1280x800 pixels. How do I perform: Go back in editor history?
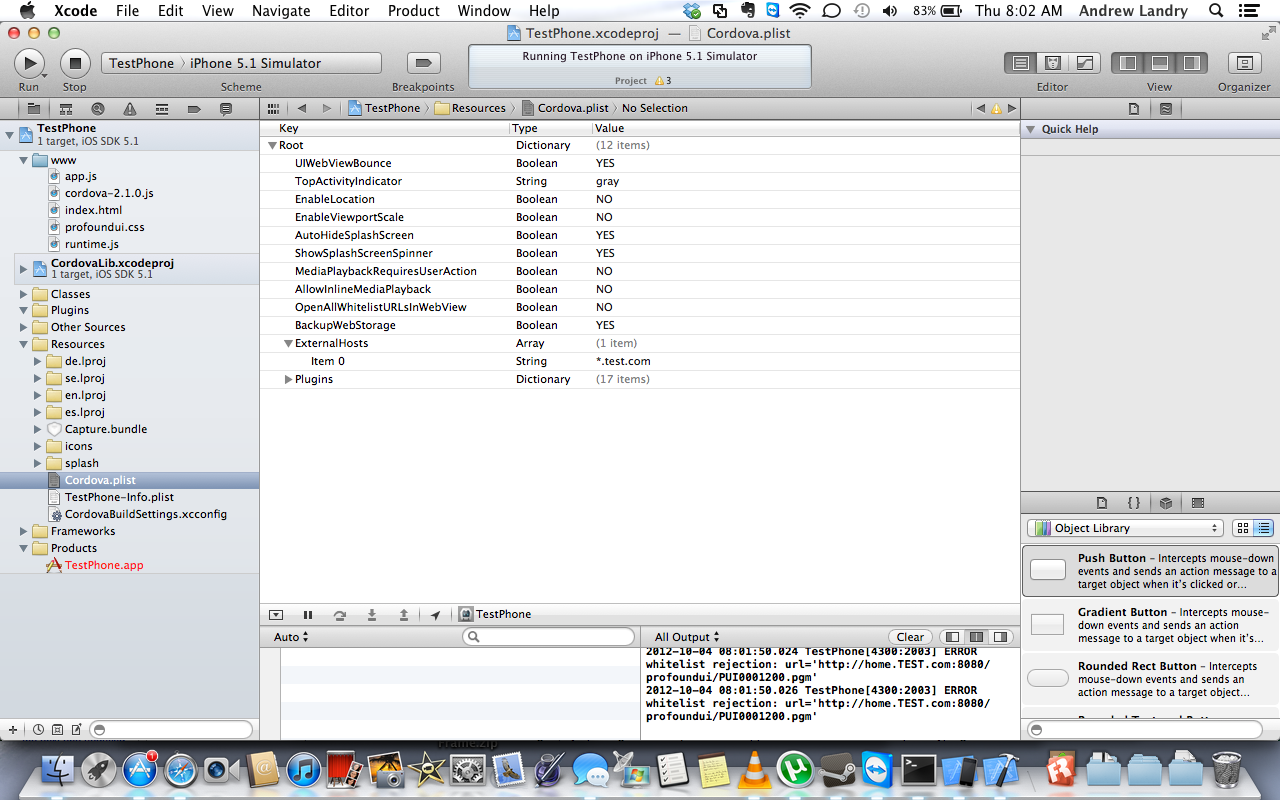[x=301, y=108]
